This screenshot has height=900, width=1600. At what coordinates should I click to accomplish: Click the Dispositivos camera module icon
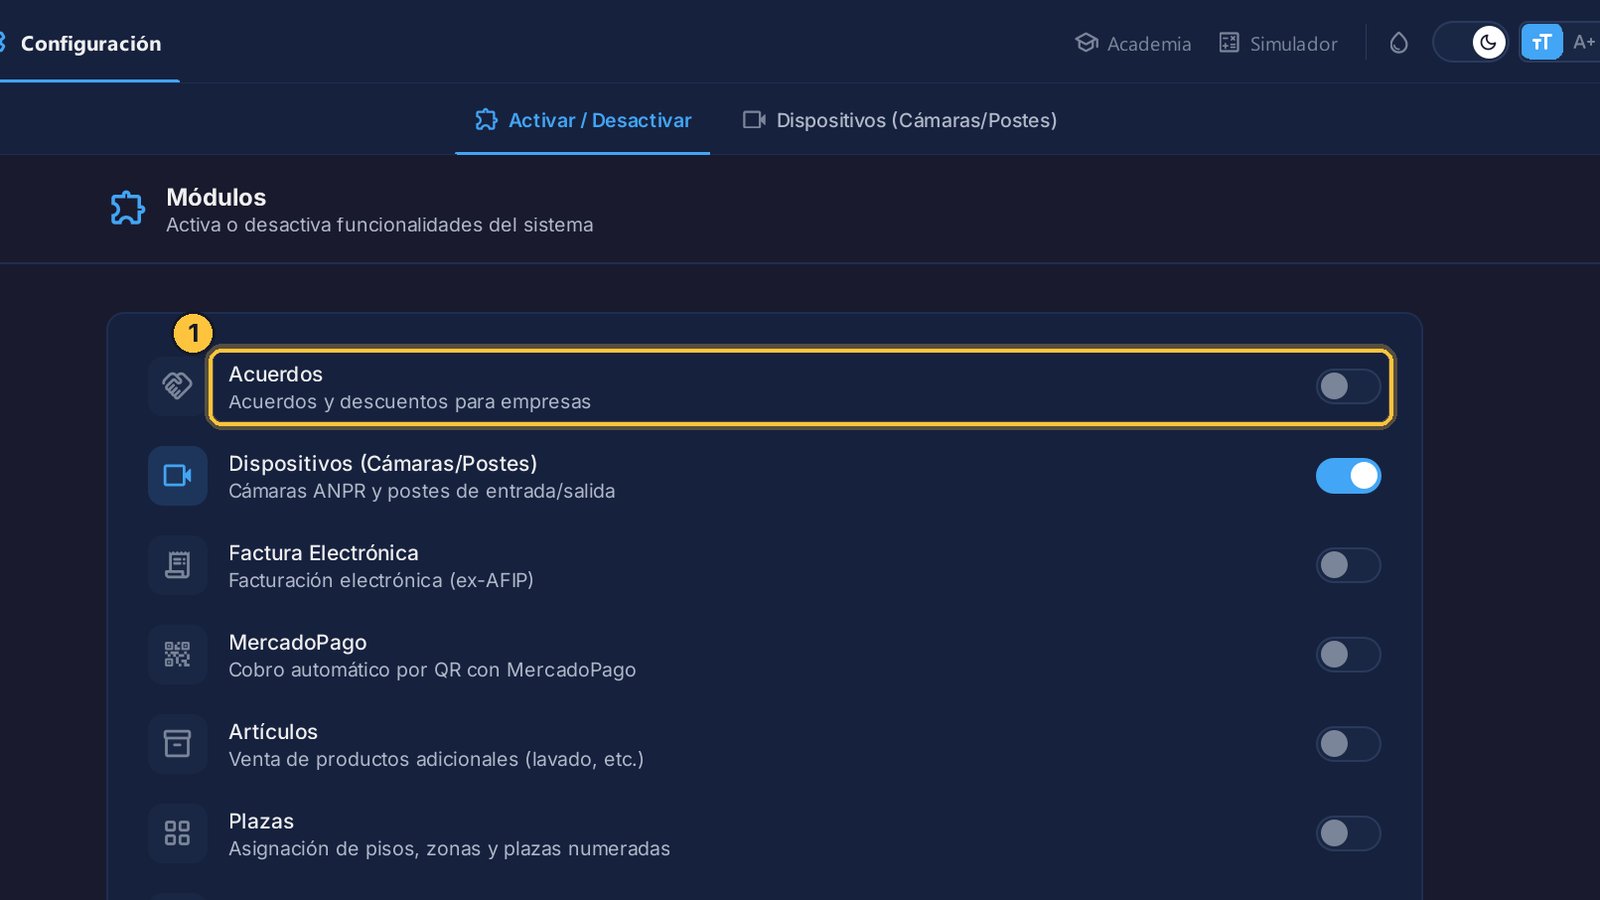click(x=177, y=476)
